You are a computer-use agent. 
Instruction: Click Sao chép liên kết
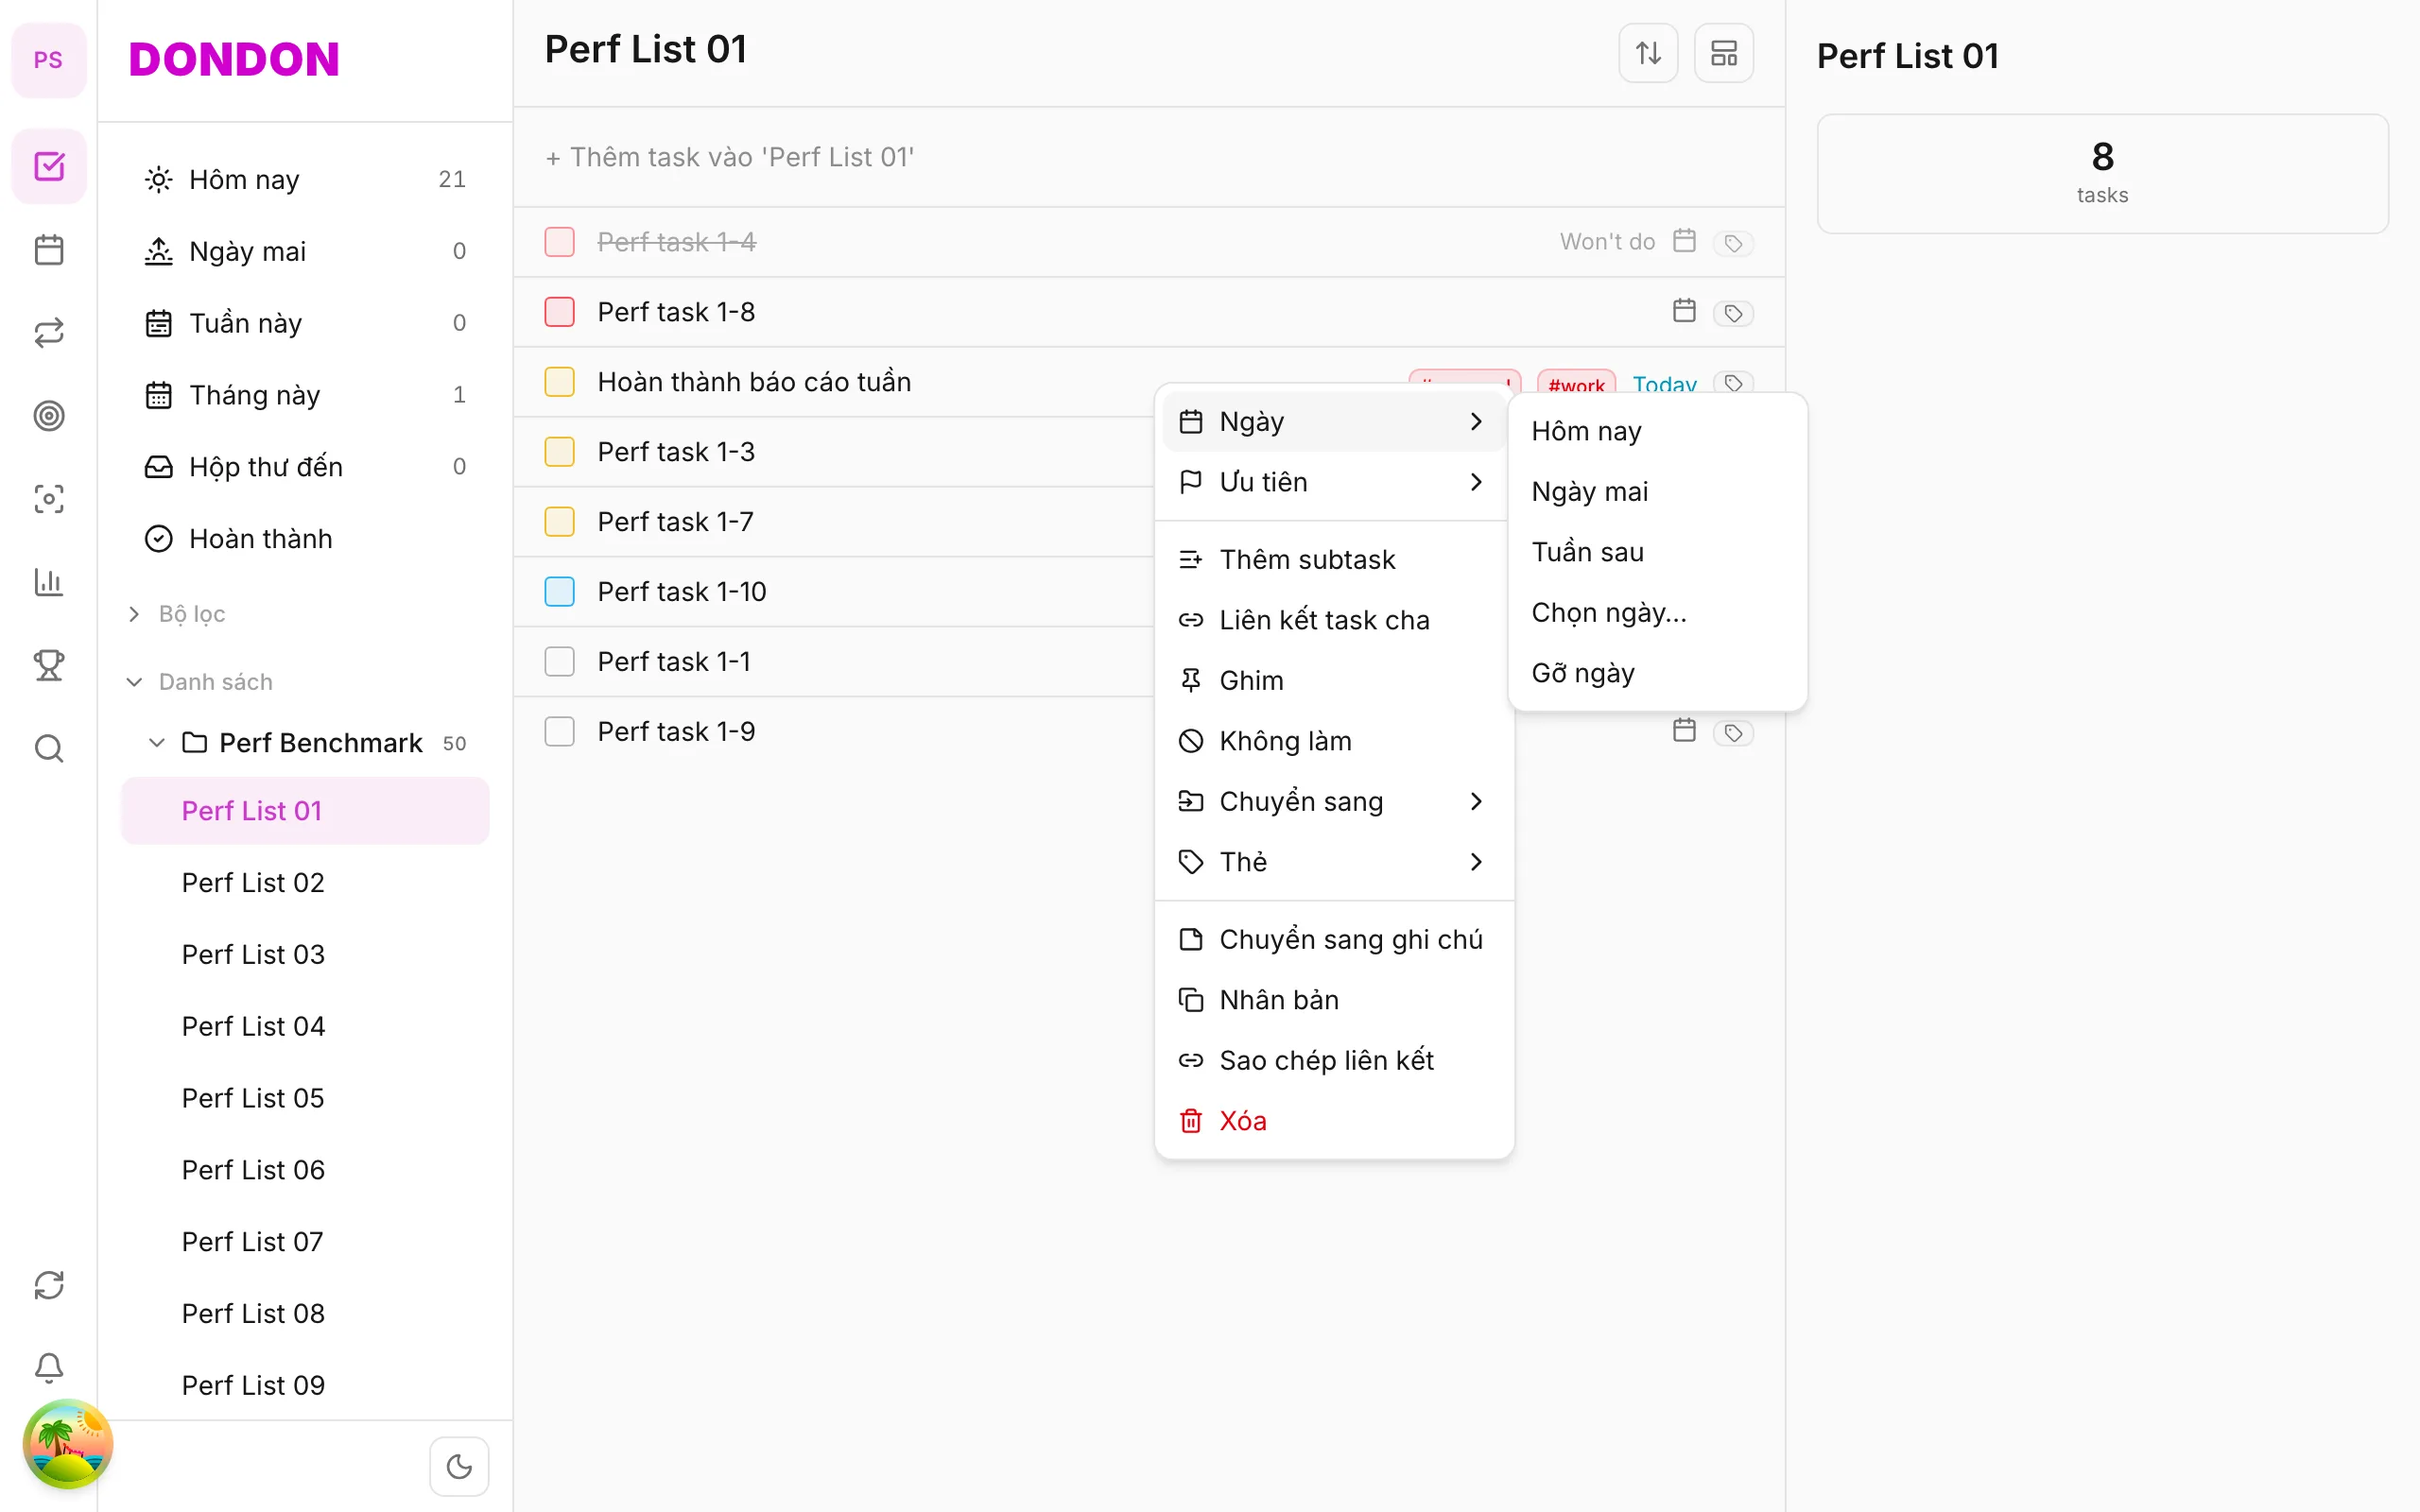(1333, 1061)
